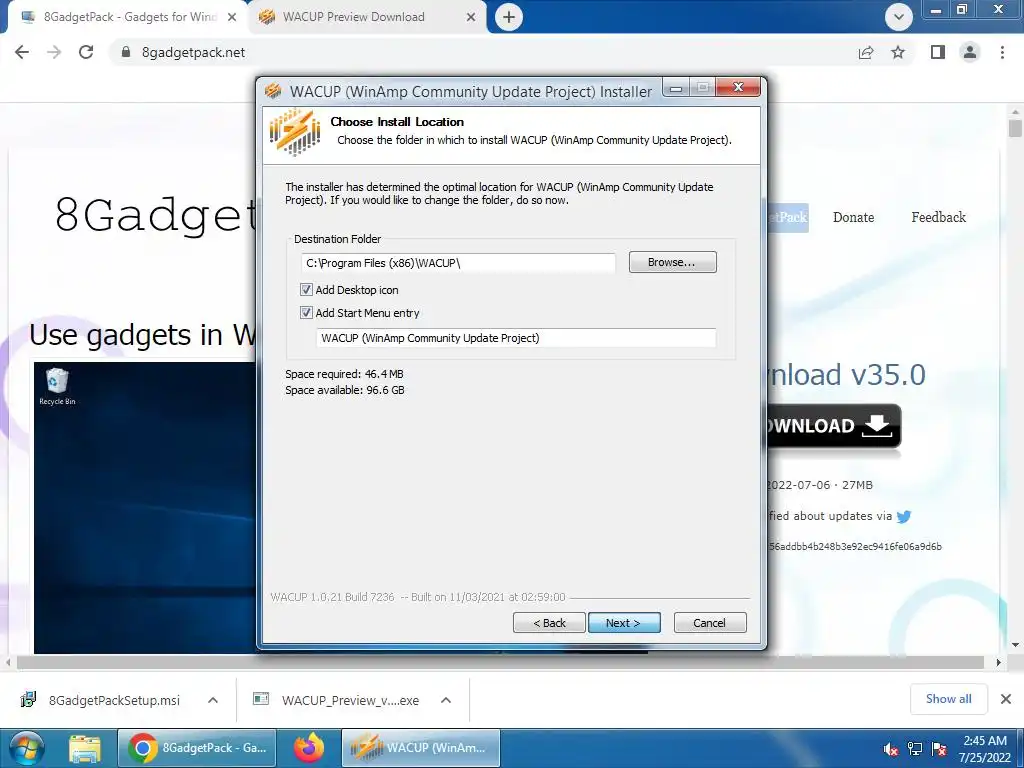Close the WACUP installer window
Viewport: 1024px width, 768px height.
pyautogui.click(x=738, y=87)
